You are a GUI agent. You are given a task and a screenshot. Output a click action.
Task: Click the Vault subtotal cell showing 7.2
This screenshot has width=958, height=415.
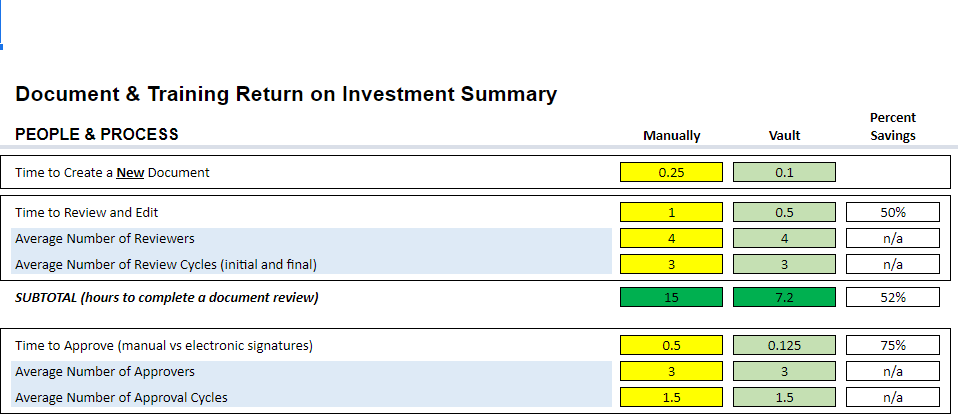pos(784,297)
